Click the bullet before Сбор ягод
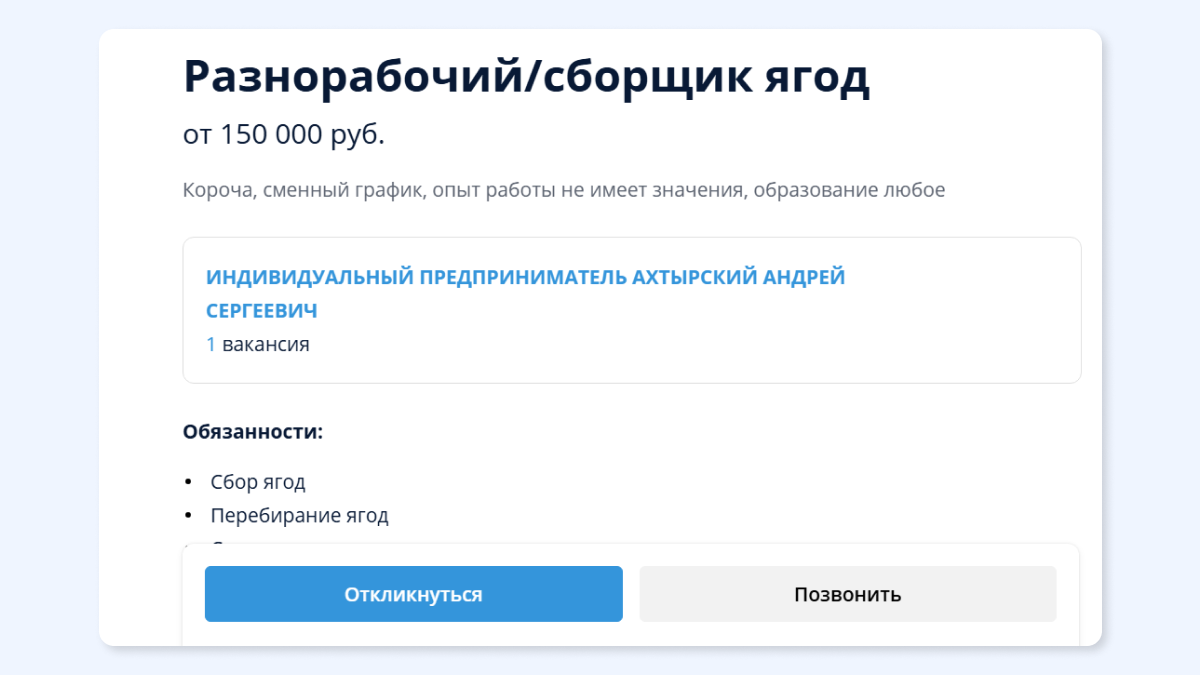The height and width of the screenshot is (675, 1200). tap(188, 482)
